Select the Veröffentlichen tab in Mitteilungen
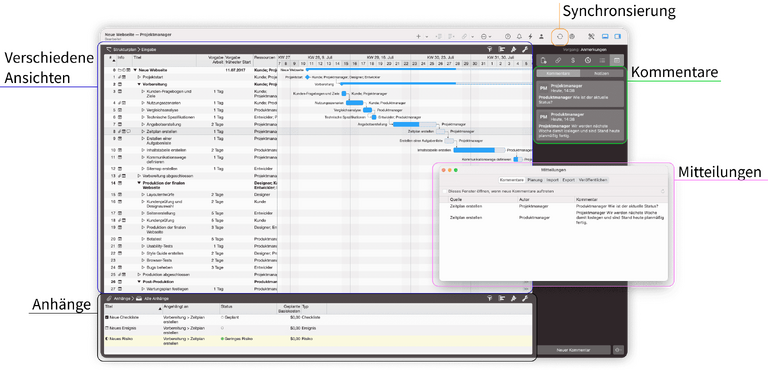The height and width of the screenshot is (370, 768). [x=593, y=180]
